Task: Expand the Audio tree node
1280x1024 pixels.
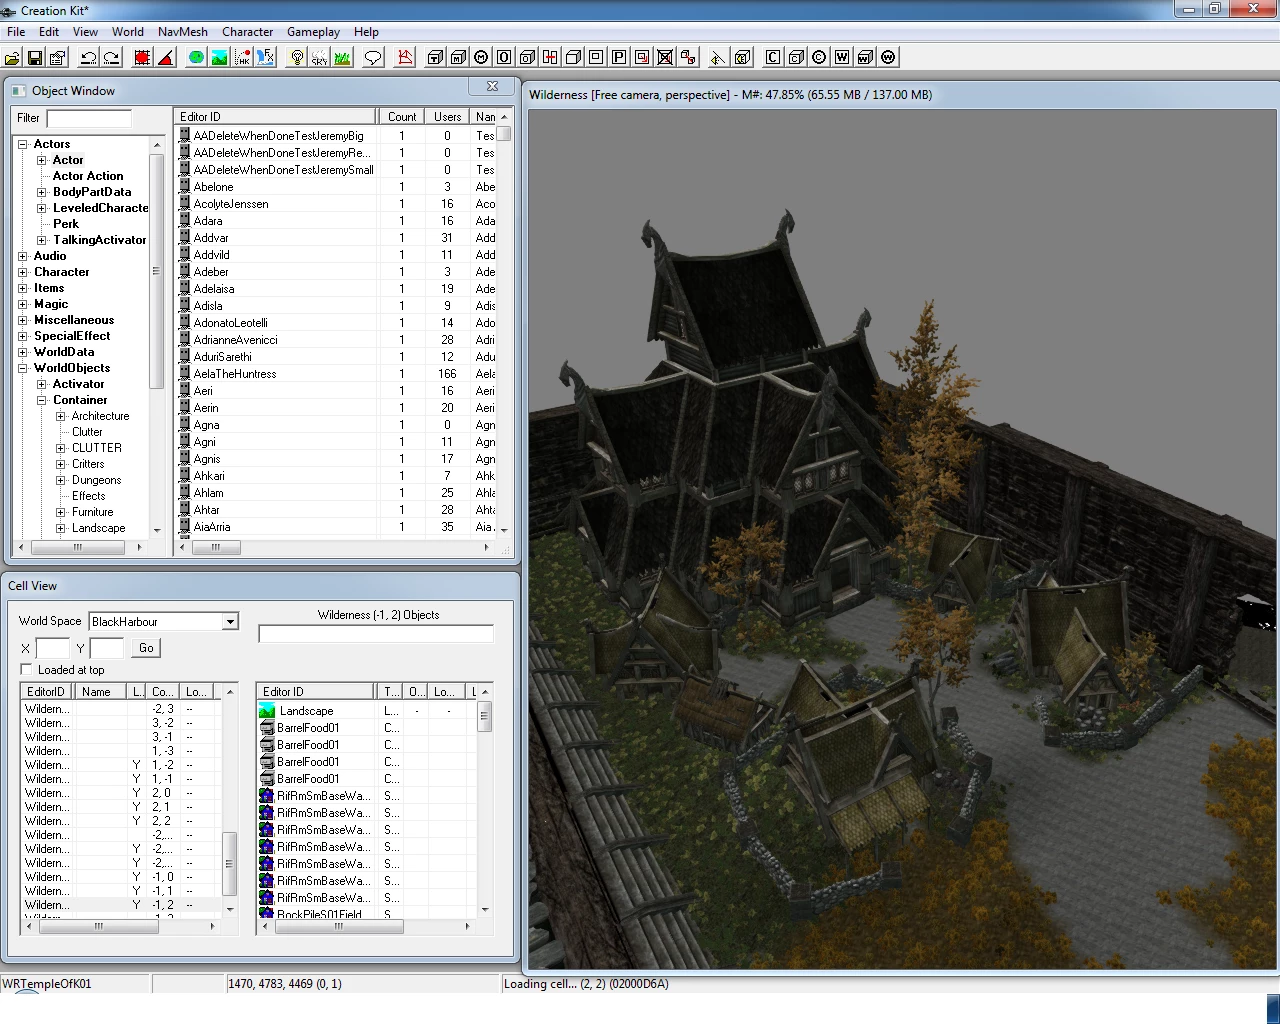Action: coord(23,256)
